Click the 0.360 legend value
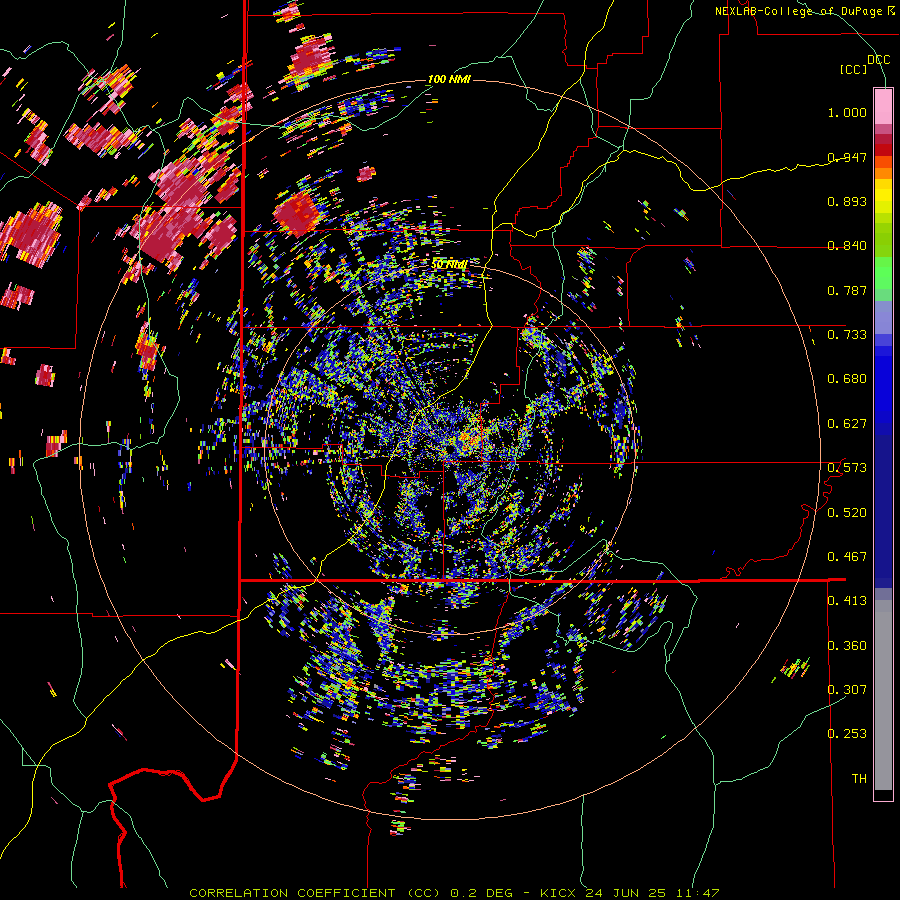Image resolution: width=900 pixels, height=900 pixels. 847,645
